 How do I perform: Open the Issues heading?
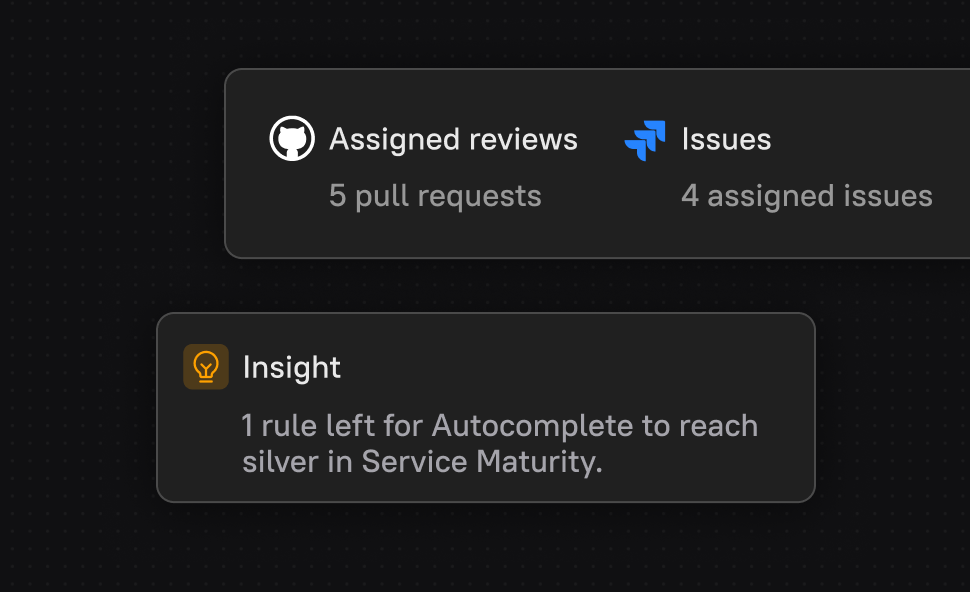tap(726, 139)
